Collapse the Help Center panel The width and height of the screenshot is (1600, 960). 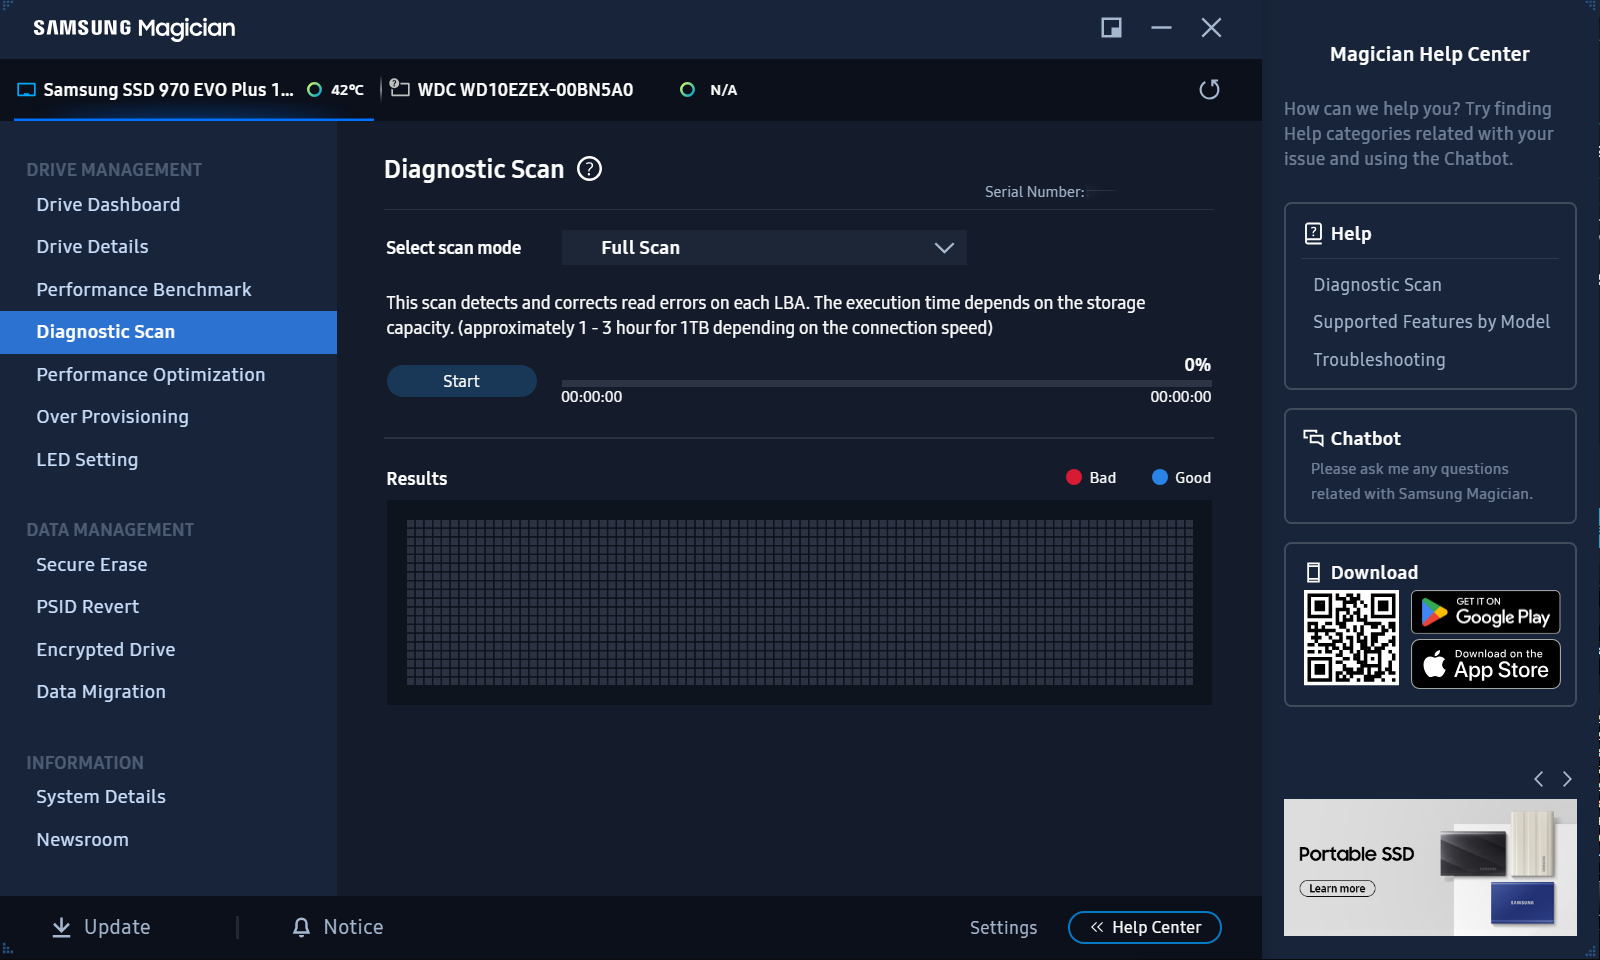1145,927
